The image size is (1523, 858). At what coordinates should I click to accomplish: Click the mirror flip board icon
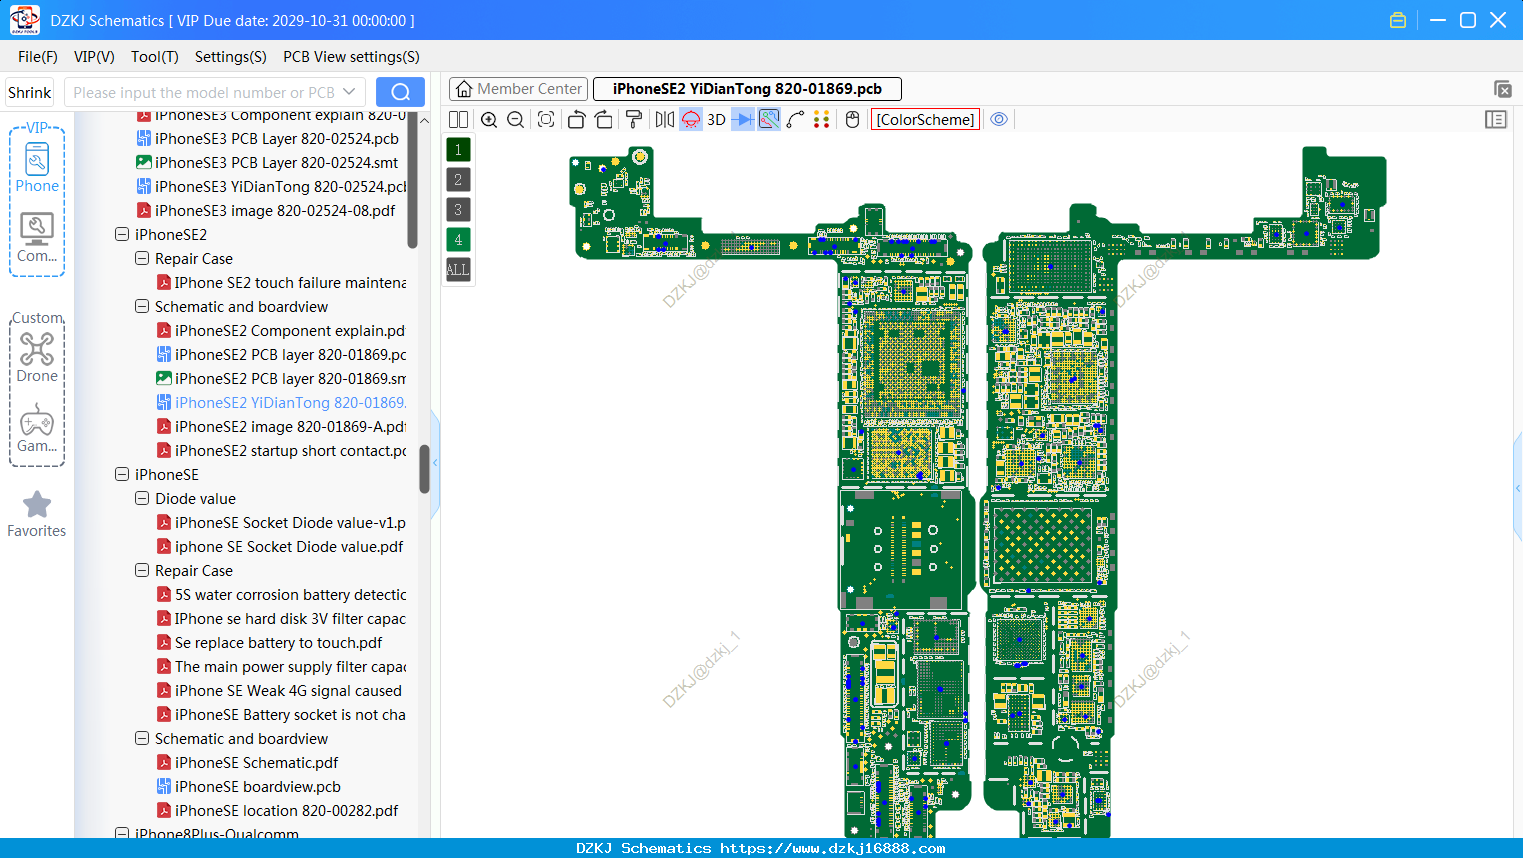tap(665, 120)
